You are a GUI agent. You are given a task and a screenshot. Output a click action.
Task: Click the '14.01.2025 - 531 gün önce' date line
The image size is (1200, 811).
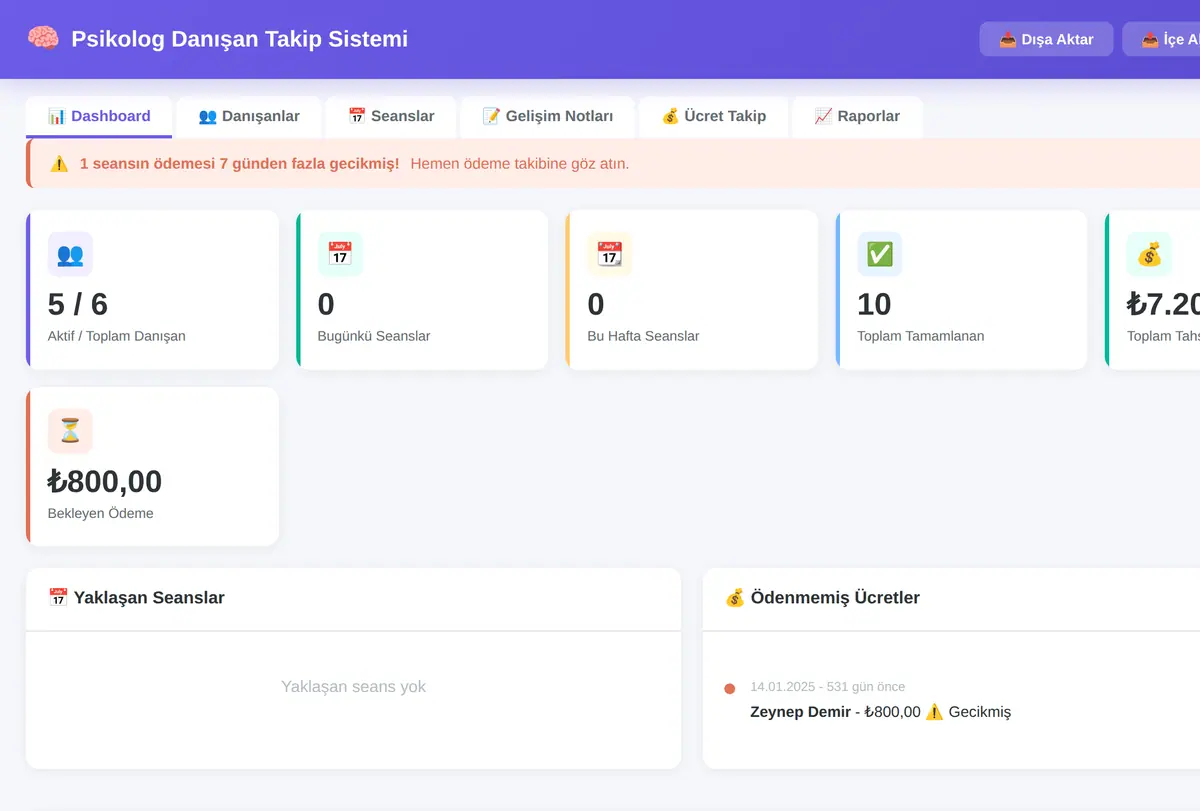pos(828,687)
